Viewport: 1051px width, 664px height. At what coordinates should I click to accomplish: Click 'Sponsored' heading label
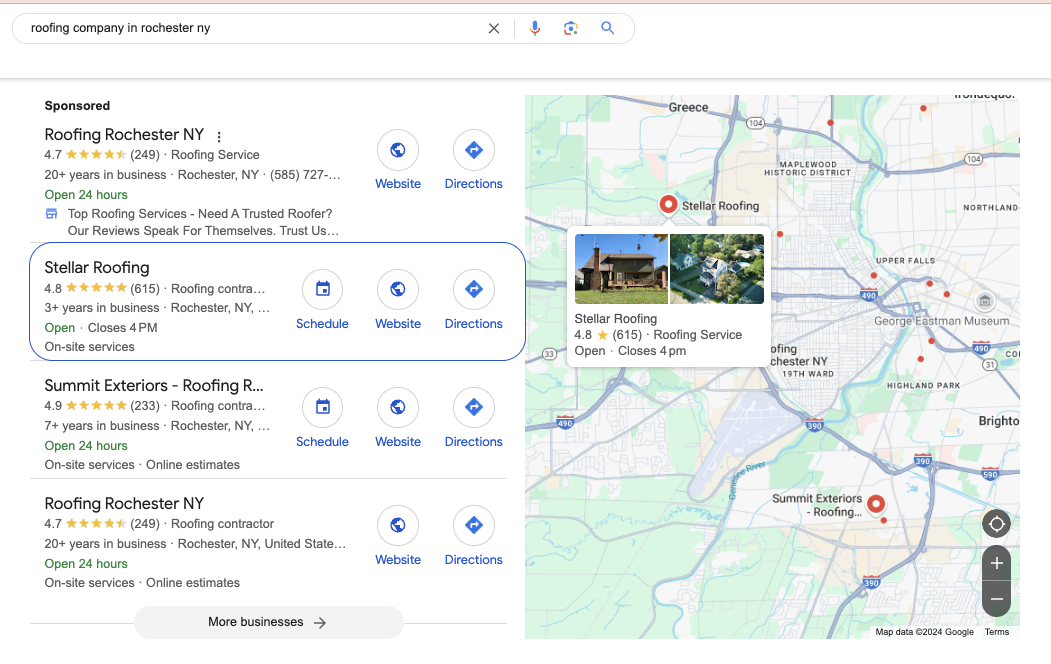coord(77,106)
